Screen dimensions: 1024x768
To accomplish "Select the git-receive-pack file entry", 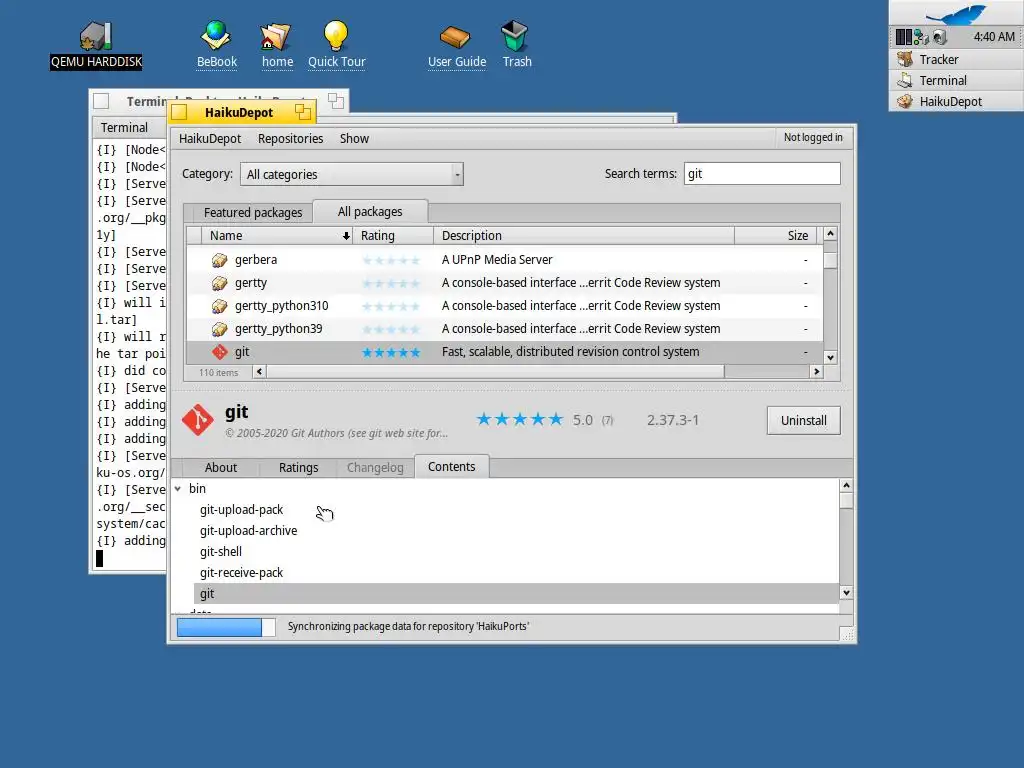I will tap(242, 572).
